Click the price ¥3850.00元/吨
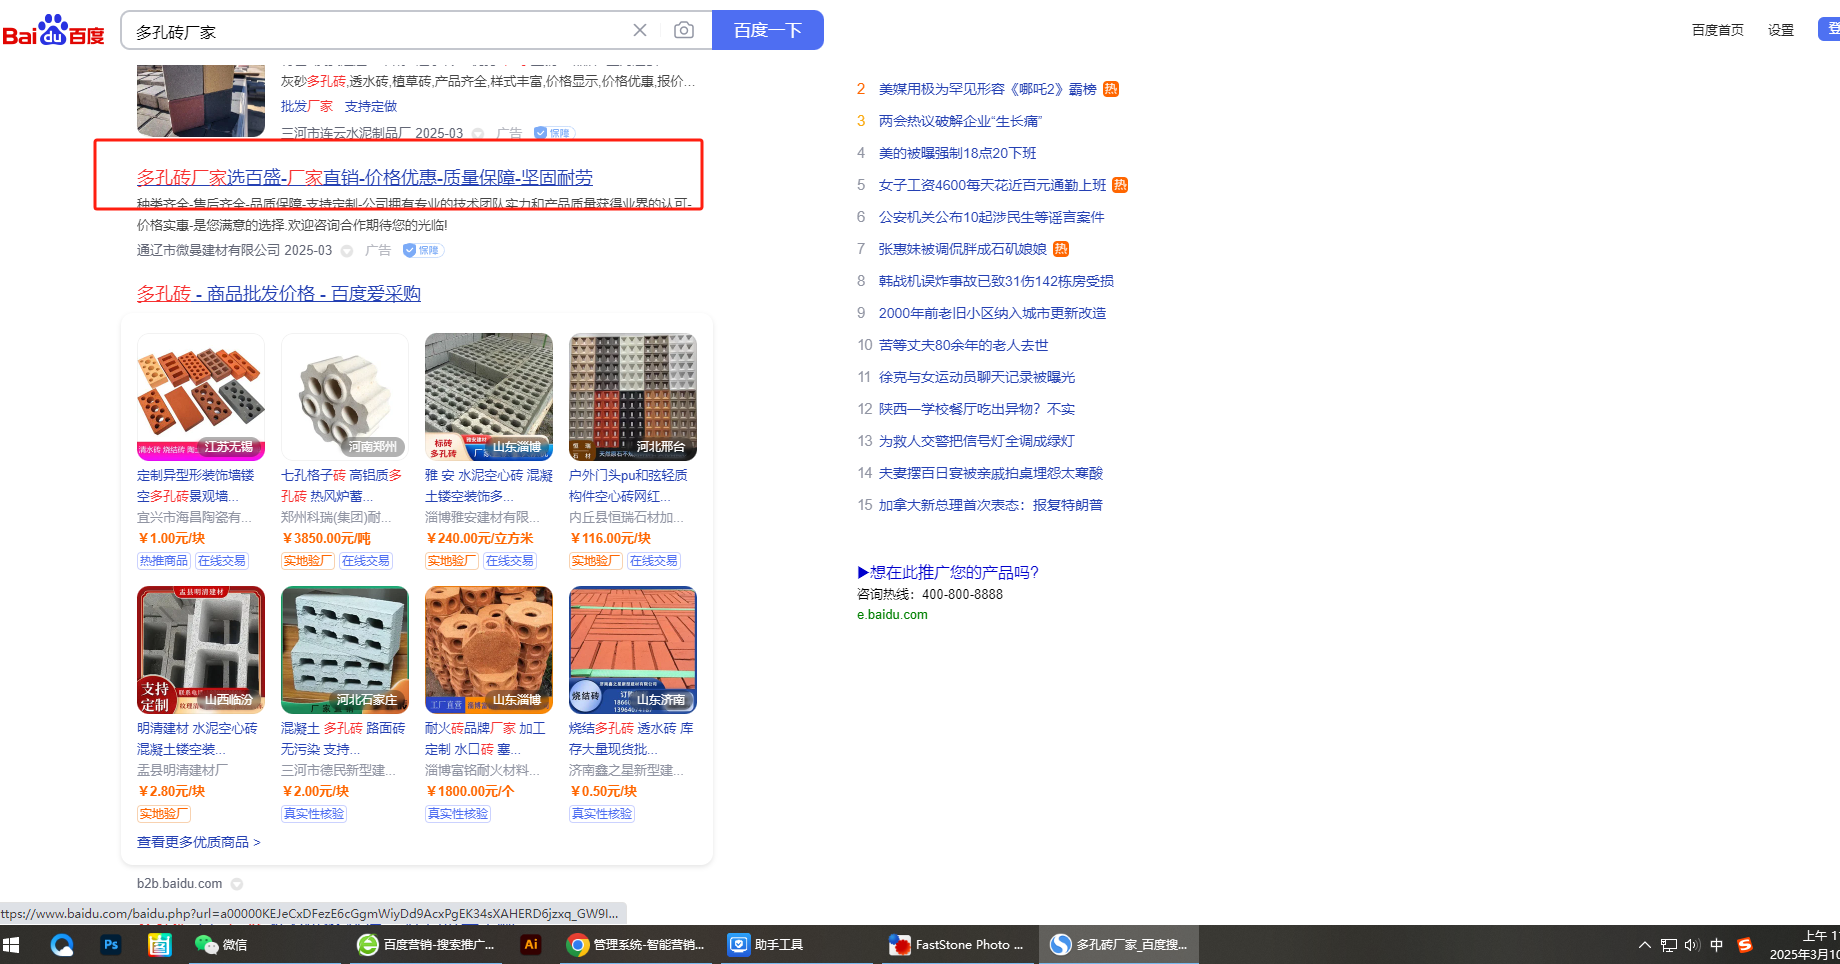 point(326,538)
